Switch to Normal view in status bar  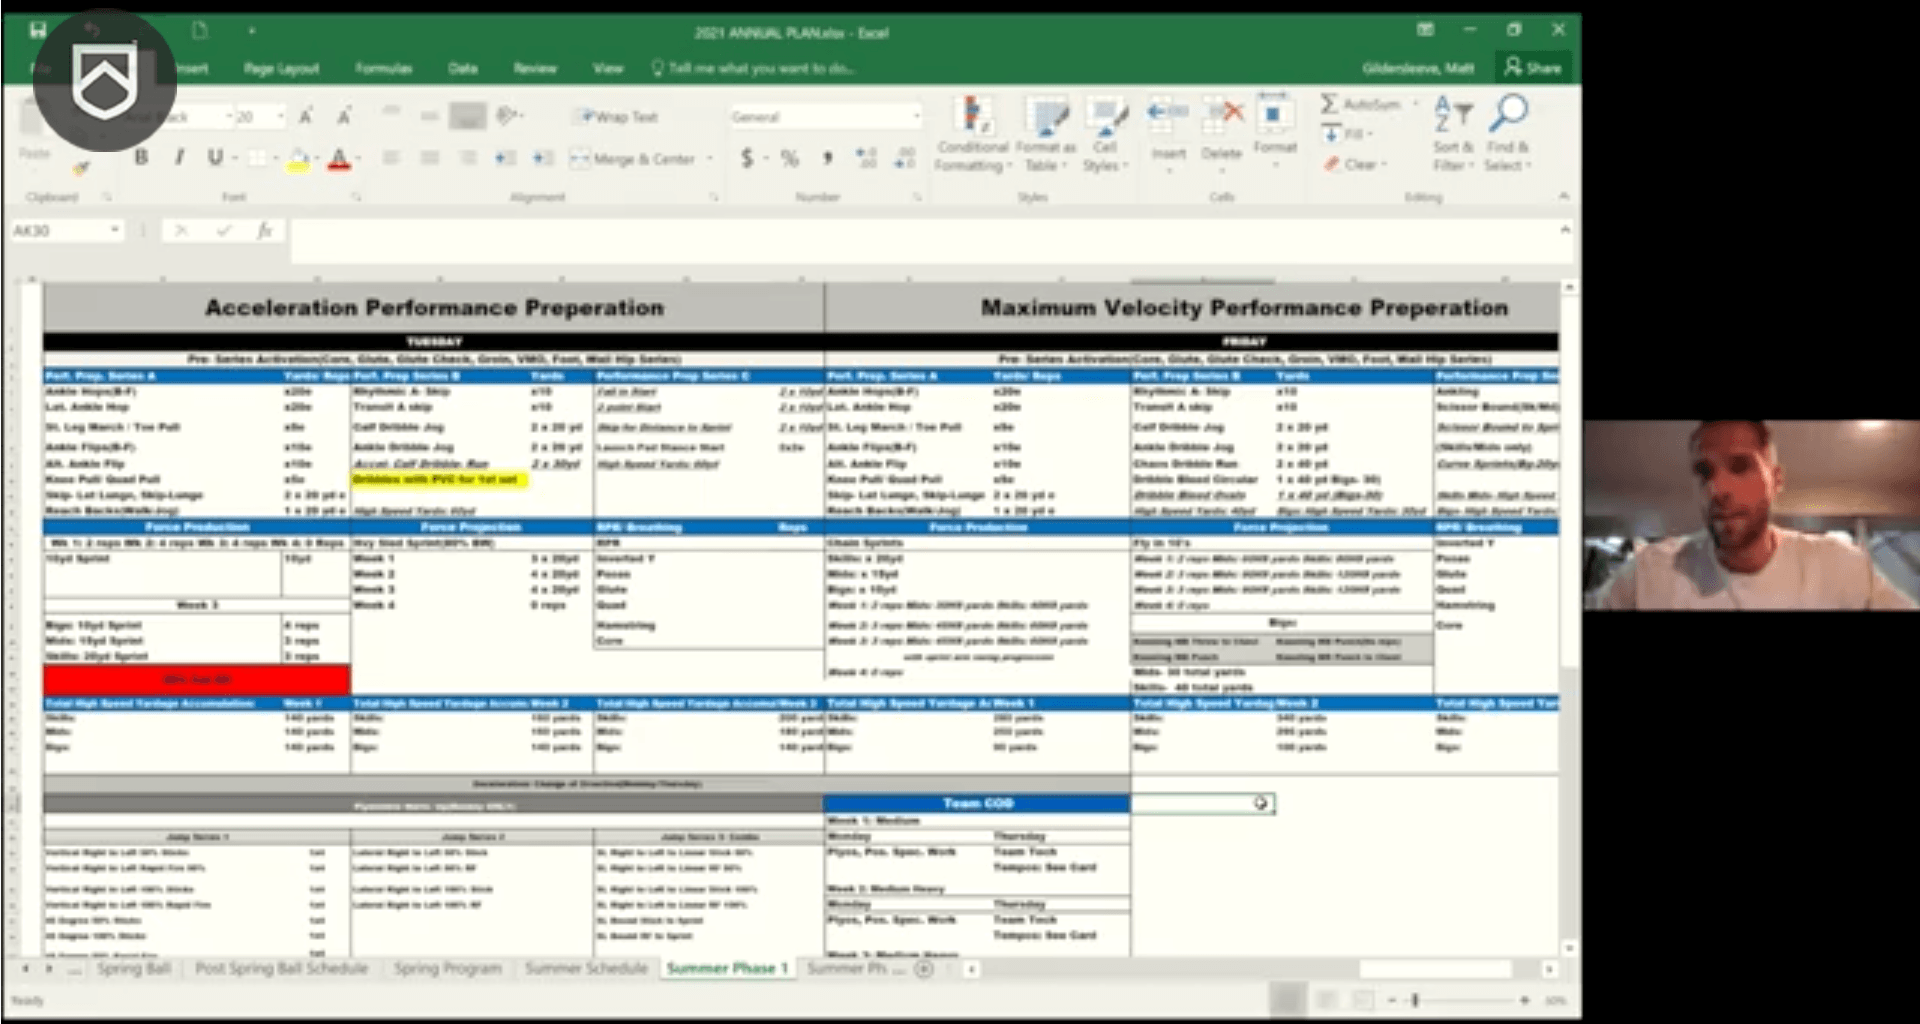pyautogui.click(x=1288, y=999)
